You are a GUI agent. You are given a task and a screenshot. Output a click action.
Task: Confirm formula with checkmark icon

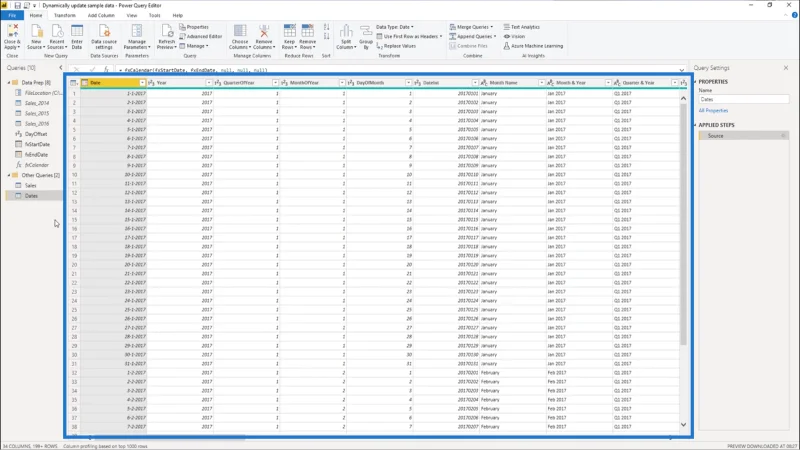(92, 69)
